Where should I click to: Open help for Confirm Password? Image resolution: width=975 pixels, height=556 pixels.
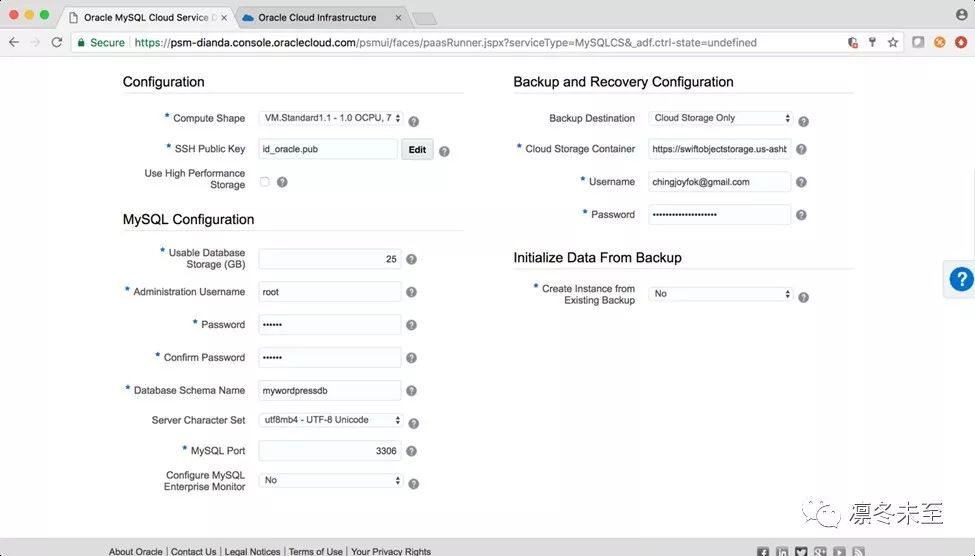click(411, 358)
